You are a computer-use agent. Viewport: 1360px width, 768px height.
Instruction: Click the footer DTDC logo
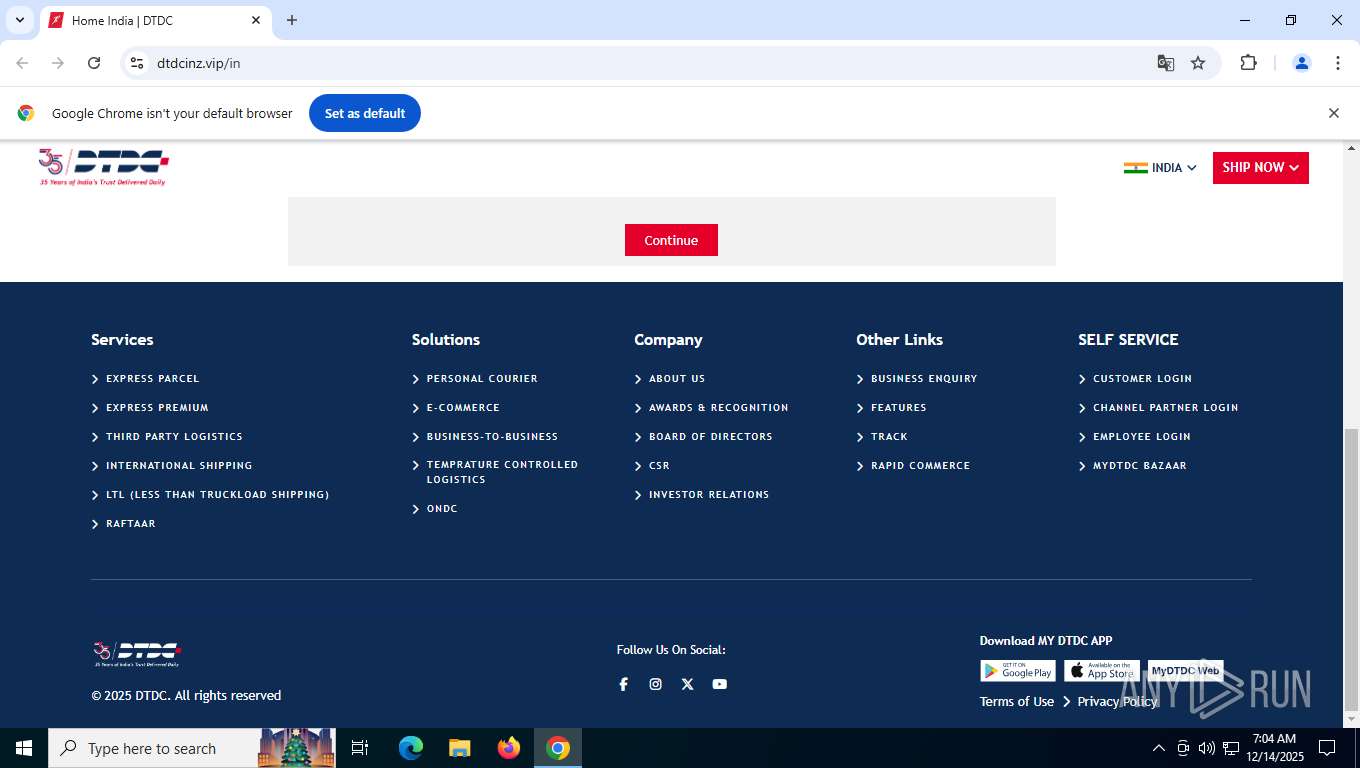136,654
